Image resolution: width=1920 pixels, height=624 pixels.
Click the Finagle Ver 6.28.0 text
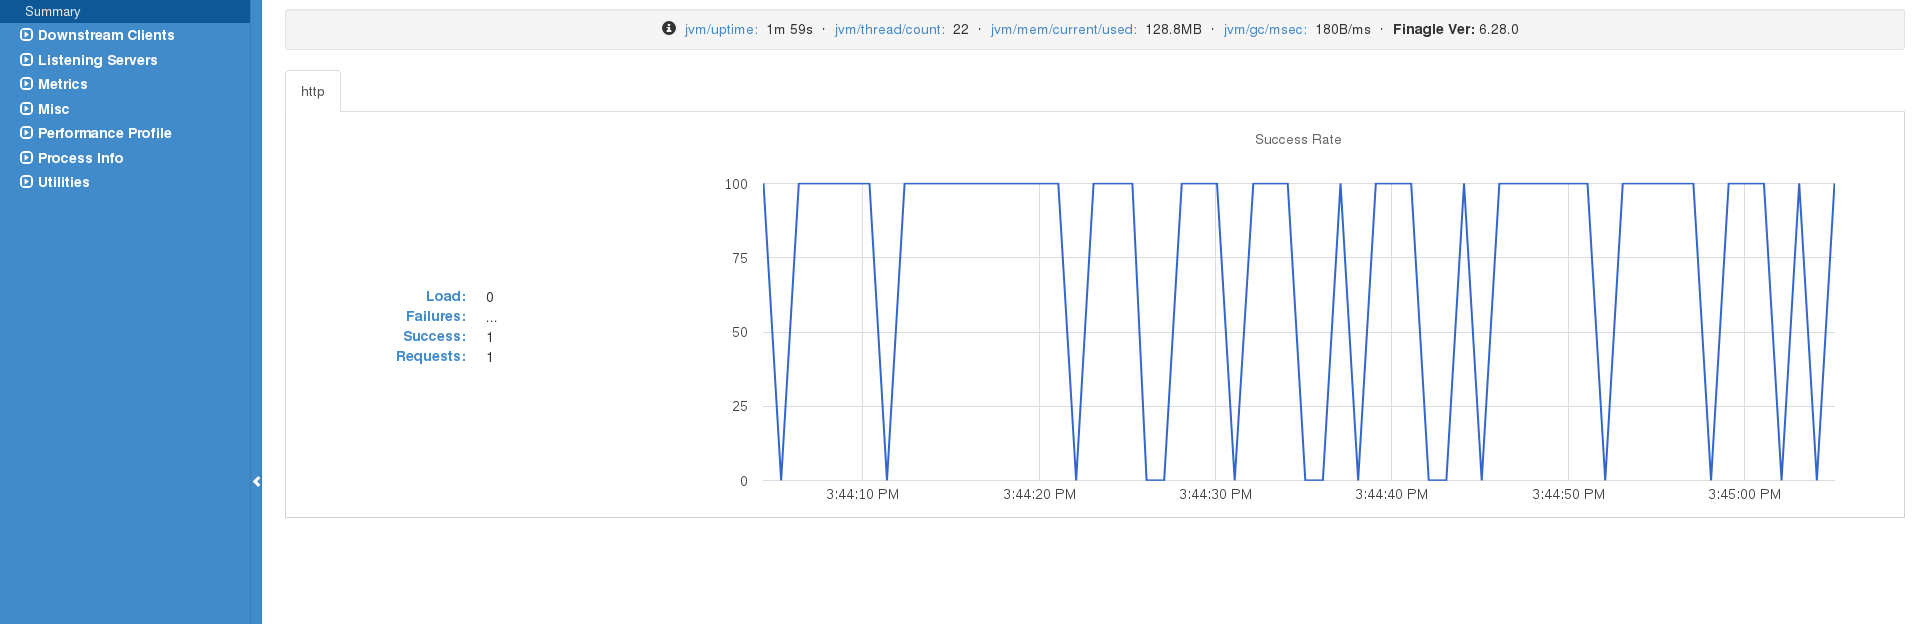(x=1456, y=30)
